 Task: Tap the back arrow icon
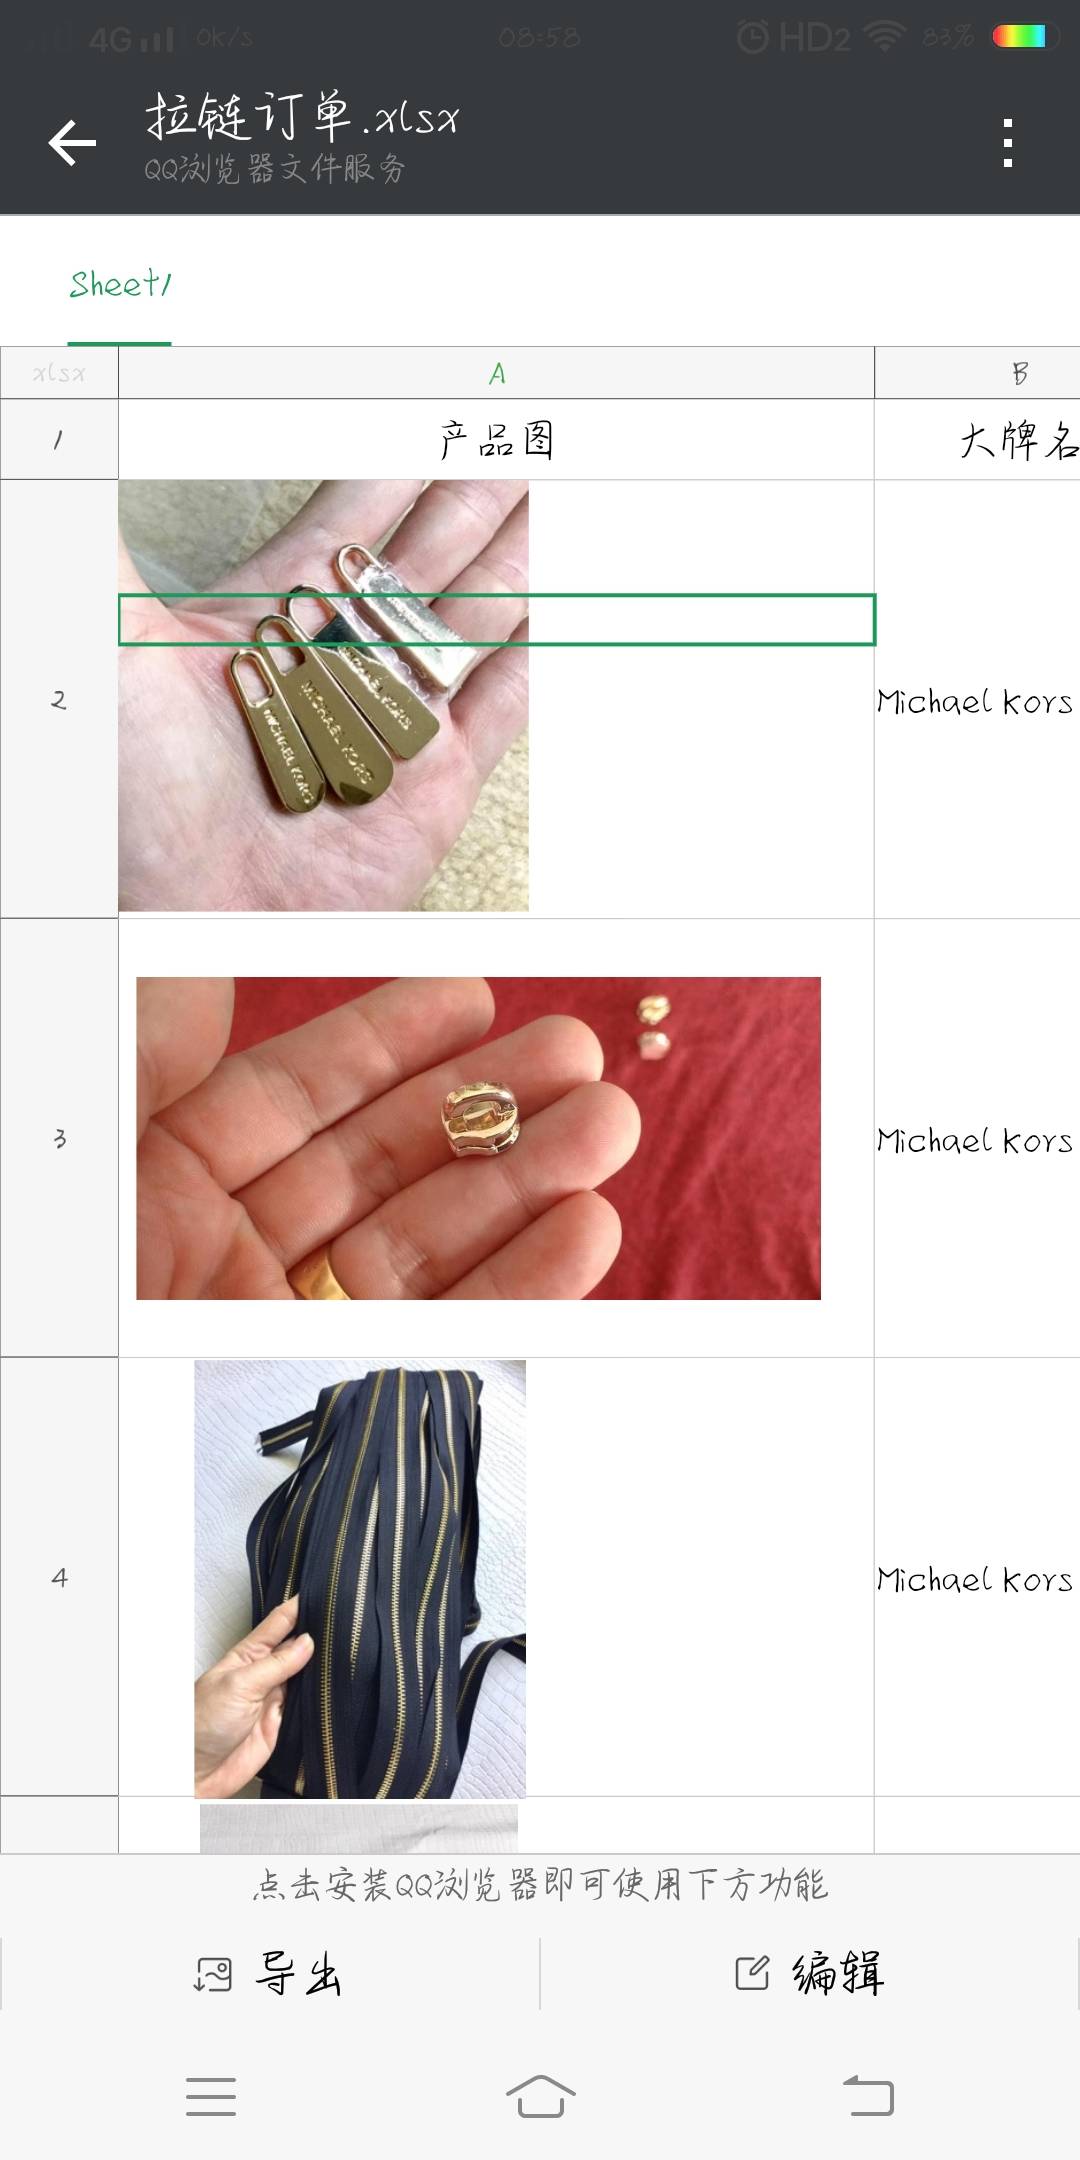tap(72, 142)
